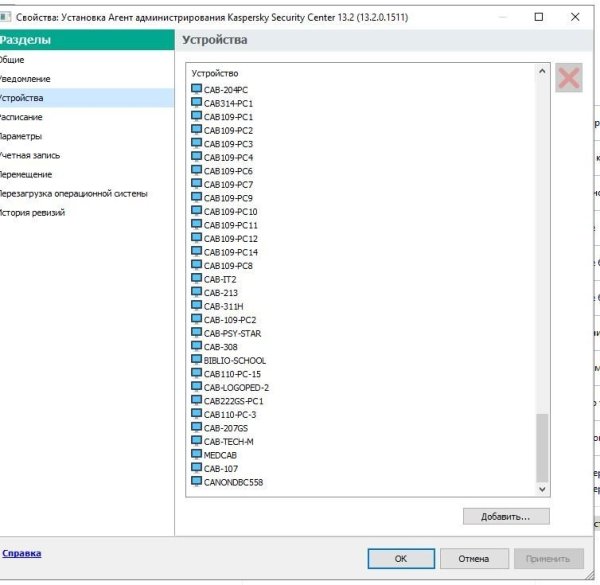Click the device icon for CAB109-PC1
This screenshot has width=600, height=585.
196,116
